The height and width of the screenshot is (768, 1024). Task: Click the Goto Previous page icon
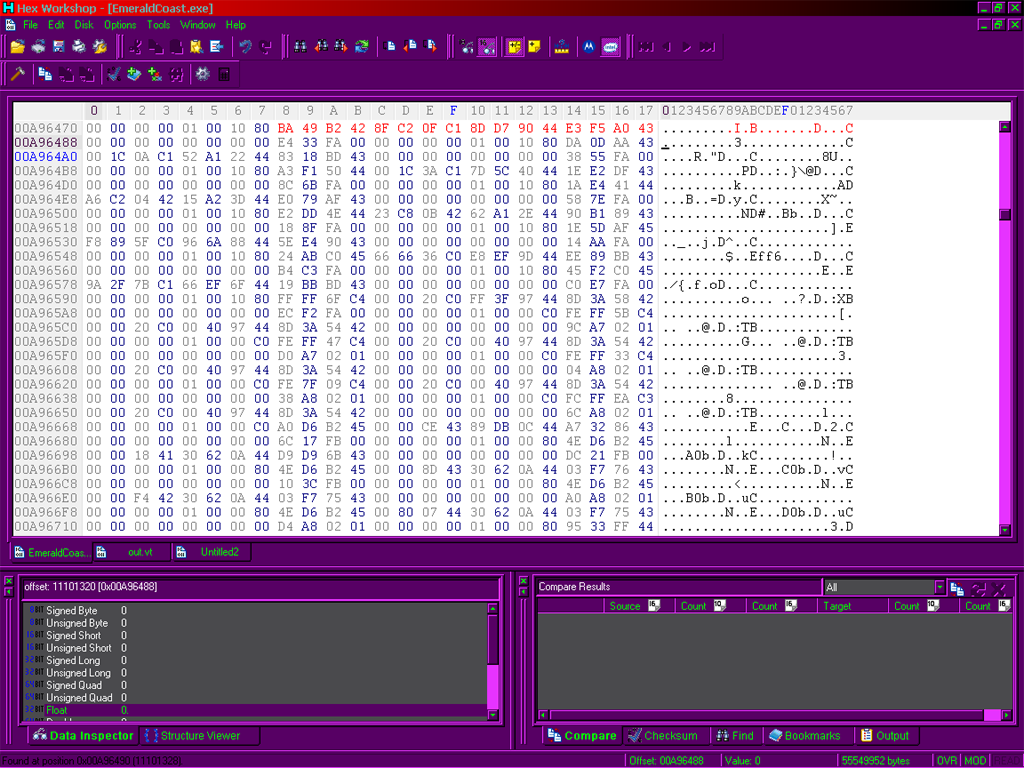pyautogui.click(x=410, y=46)
